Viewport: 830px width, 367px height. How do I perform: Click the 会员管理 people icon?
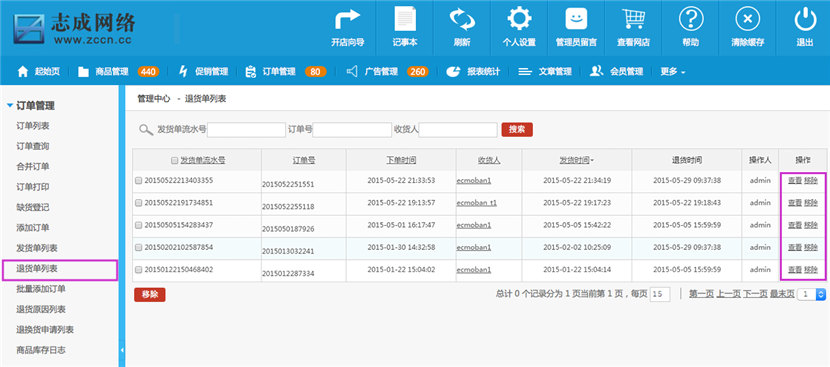click(597, 71)
